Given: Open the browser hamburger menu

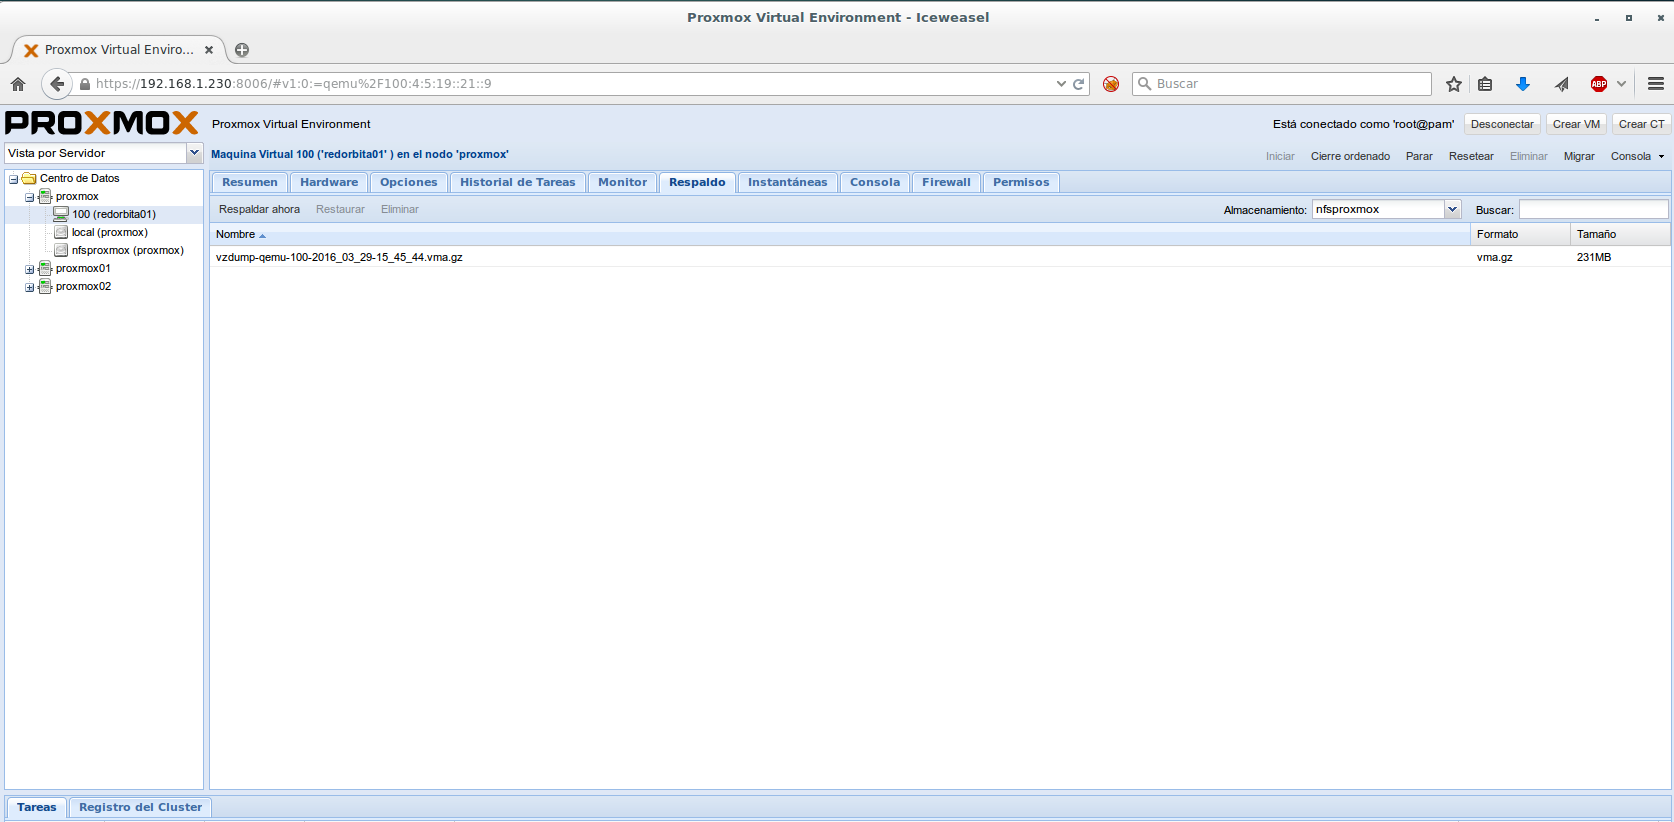Looking at the screenshot, I should [1656, 84].
